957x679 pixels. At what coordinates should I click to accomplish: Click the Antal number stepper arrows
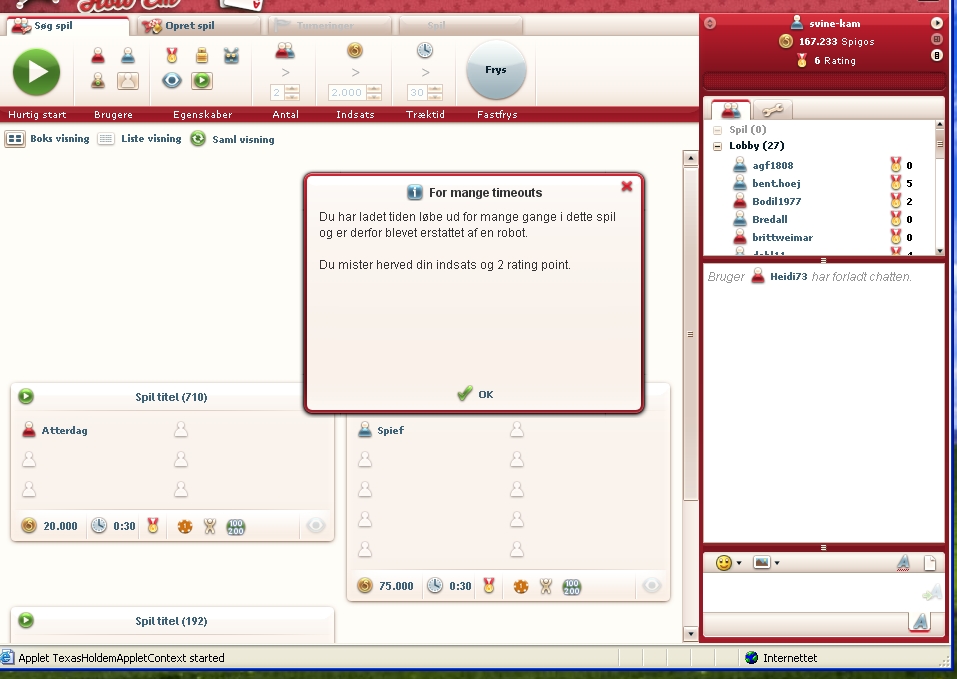tap(292, 93)
